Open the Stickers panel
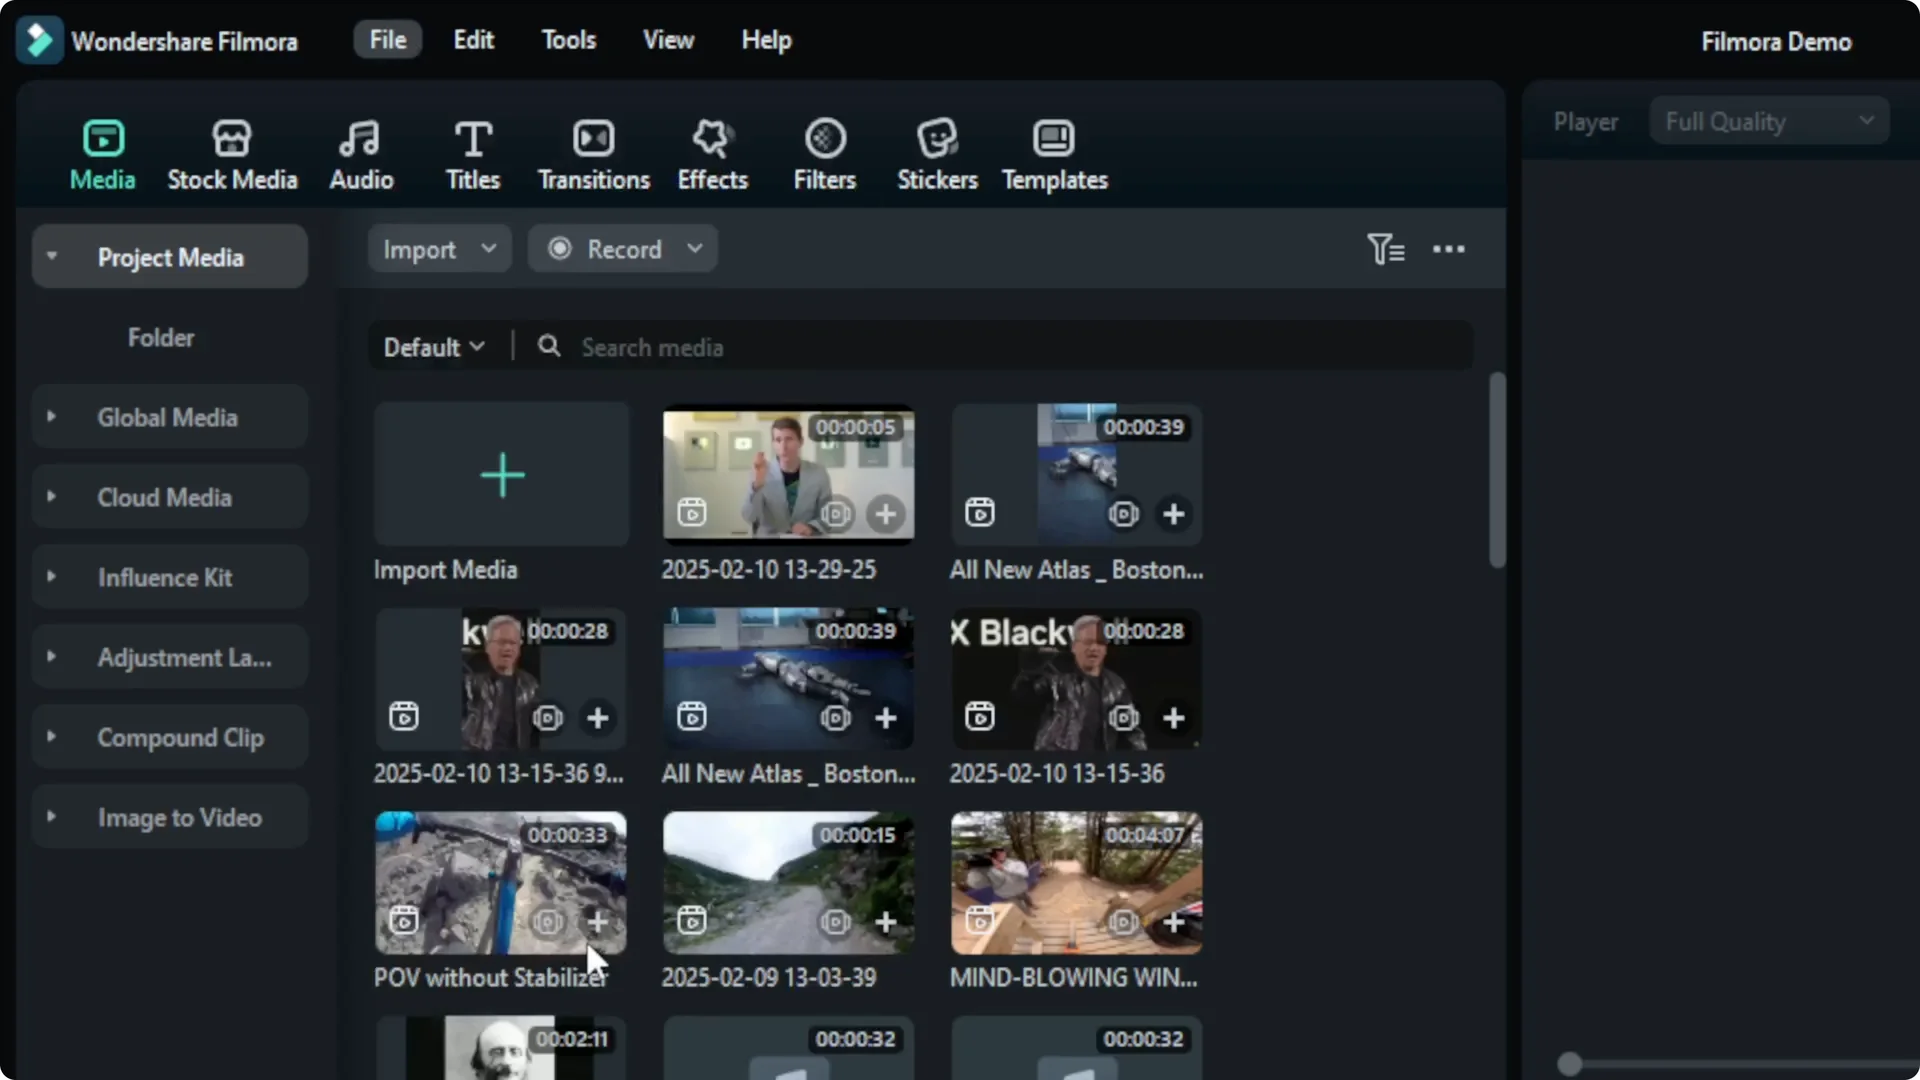The height and width of the screenshot is (1080, 1920). (x=937, y=152)
